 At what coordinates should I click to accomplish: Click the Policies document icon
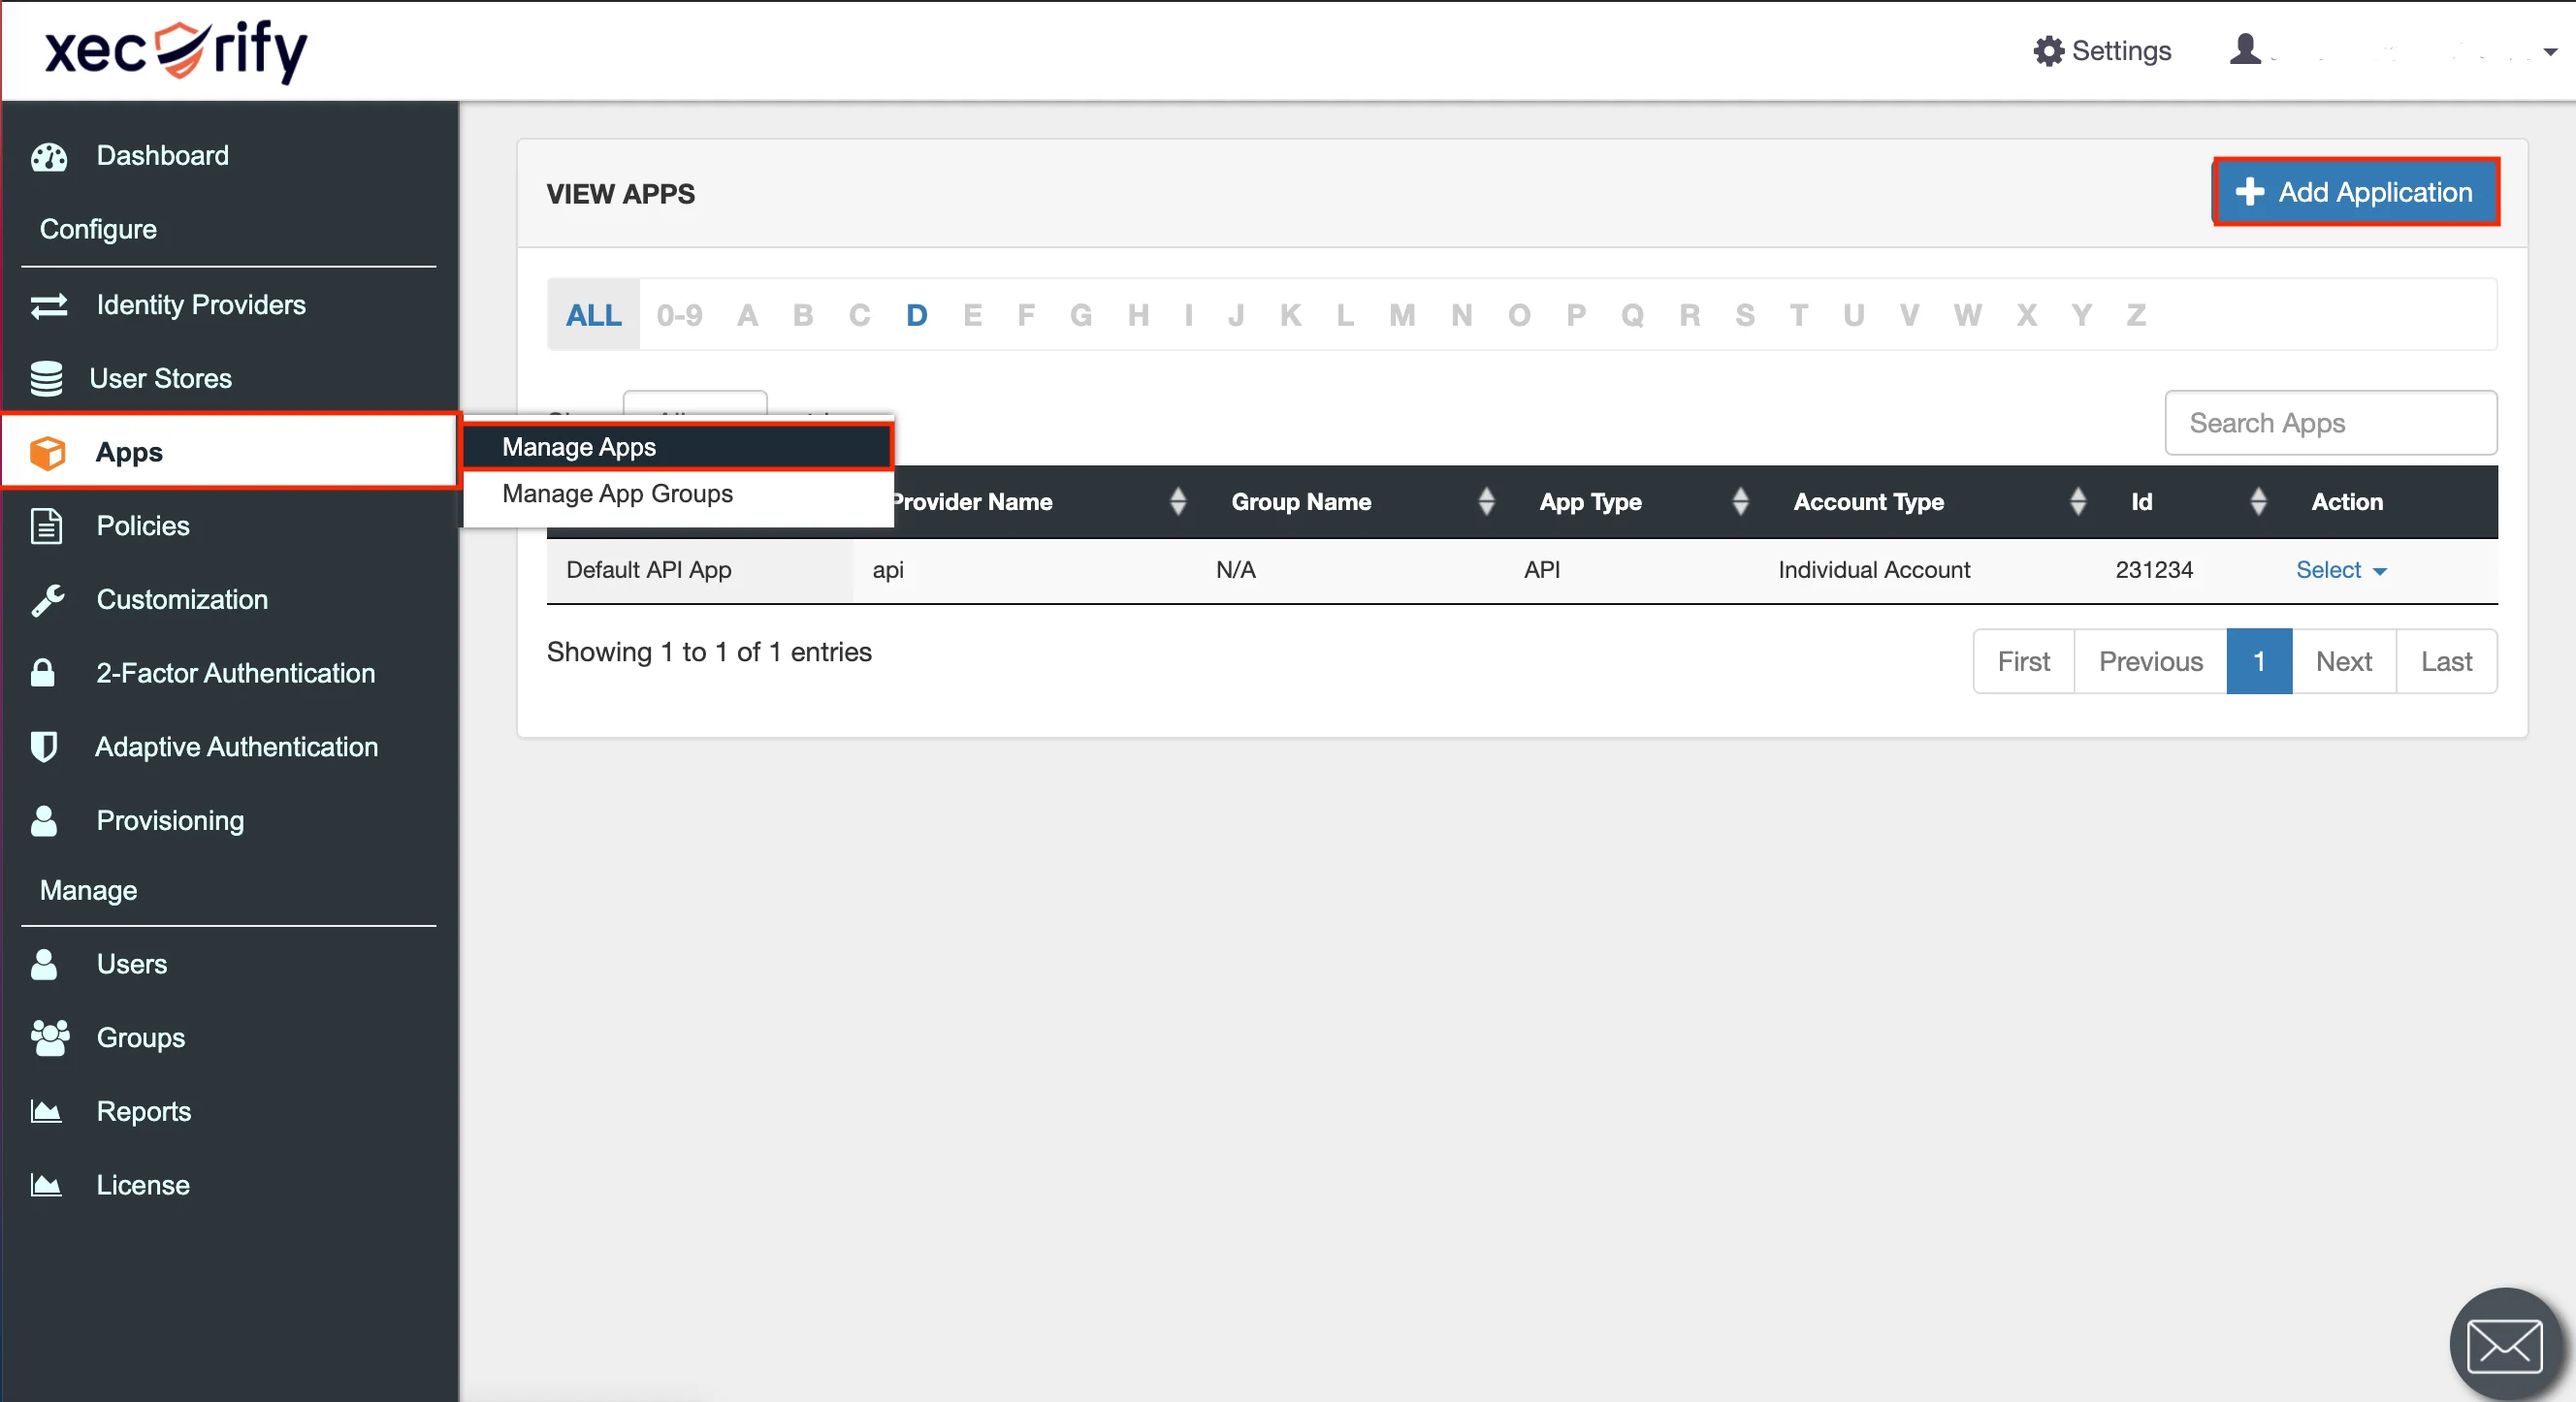pyautogui.click(x=46, y=526)
